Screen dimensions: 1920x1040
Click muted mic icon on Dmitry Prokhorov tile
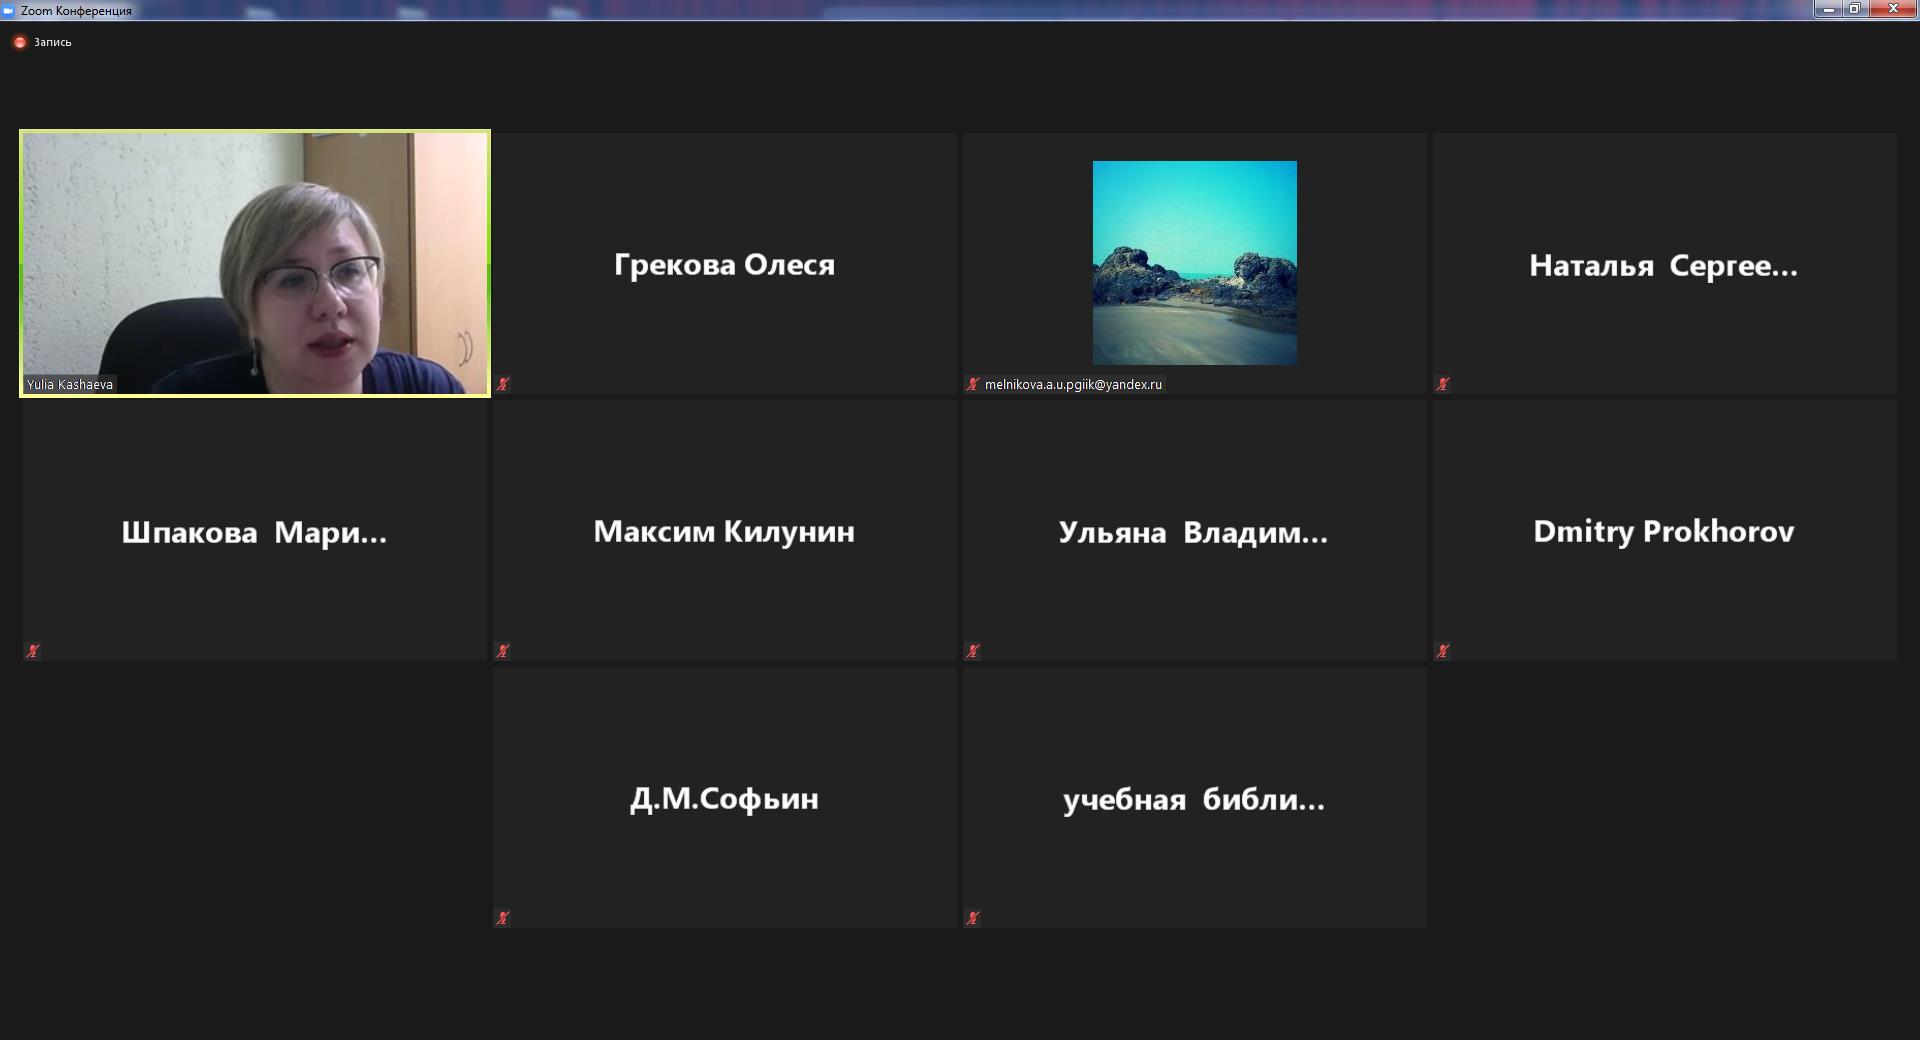coord(1443,651)
